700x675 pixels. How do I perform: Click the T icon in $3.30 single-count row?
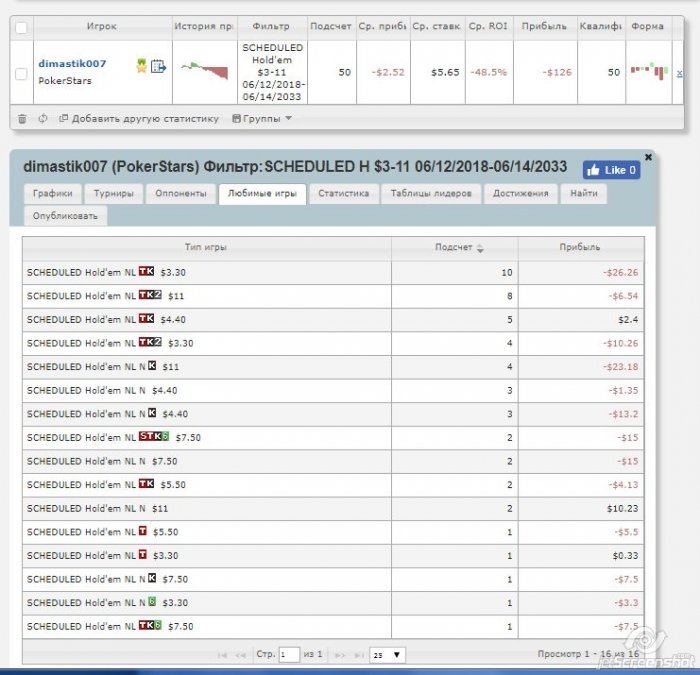tap(143, 555)
